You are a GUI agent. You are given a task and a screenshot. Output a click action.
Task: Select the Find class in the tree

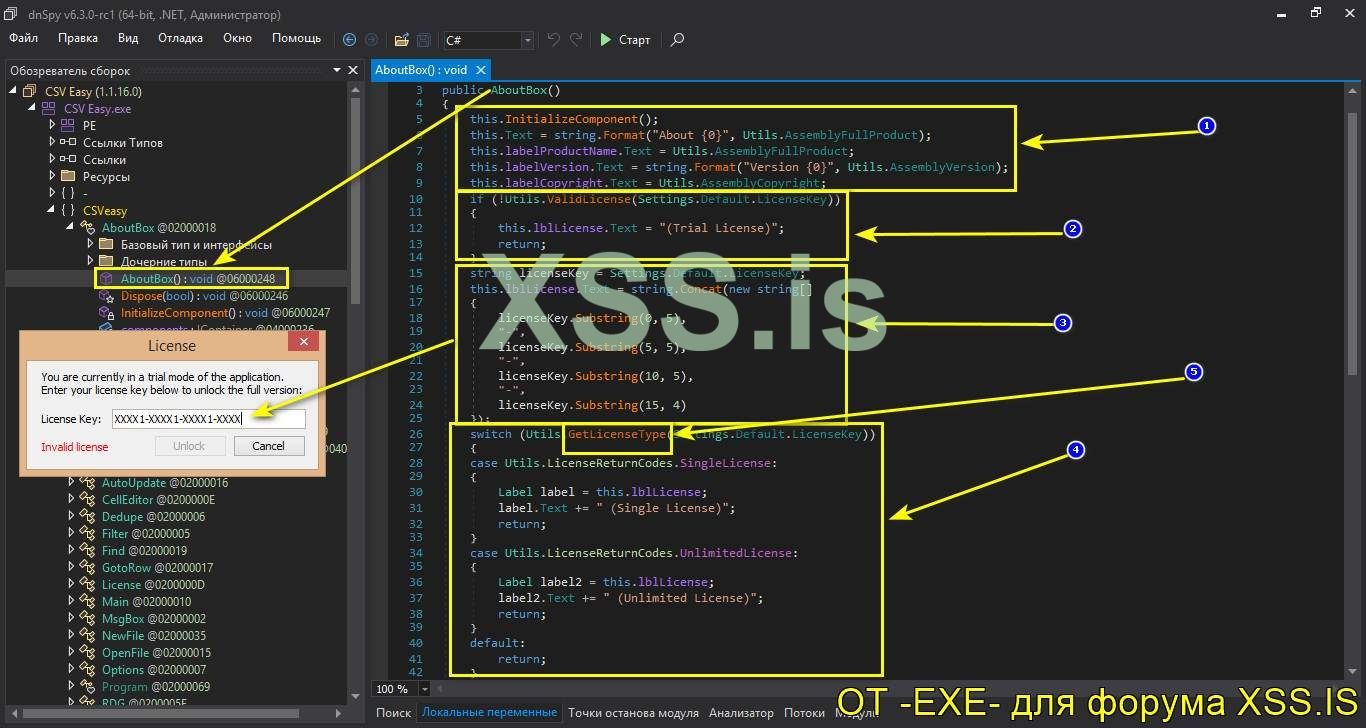point(144,550)
